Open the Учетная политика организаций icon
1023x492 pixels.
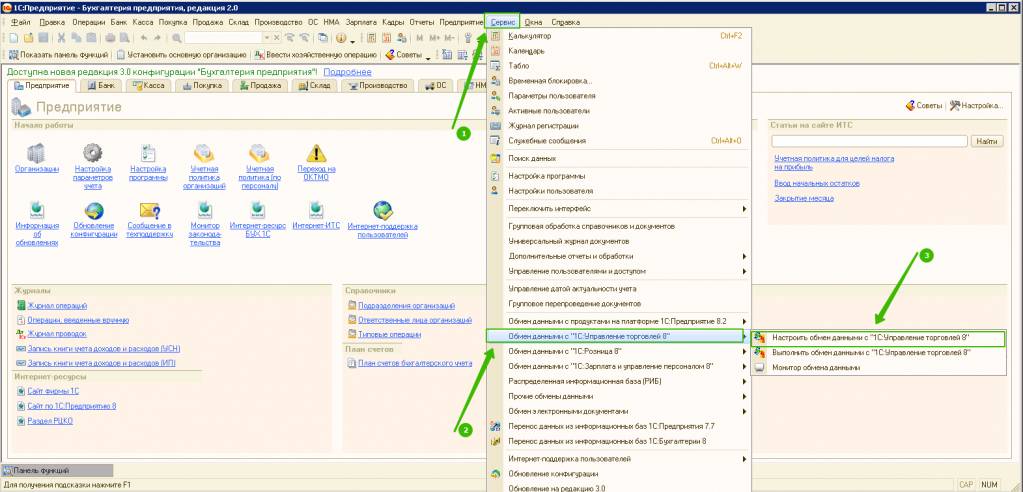click(204, 153)
